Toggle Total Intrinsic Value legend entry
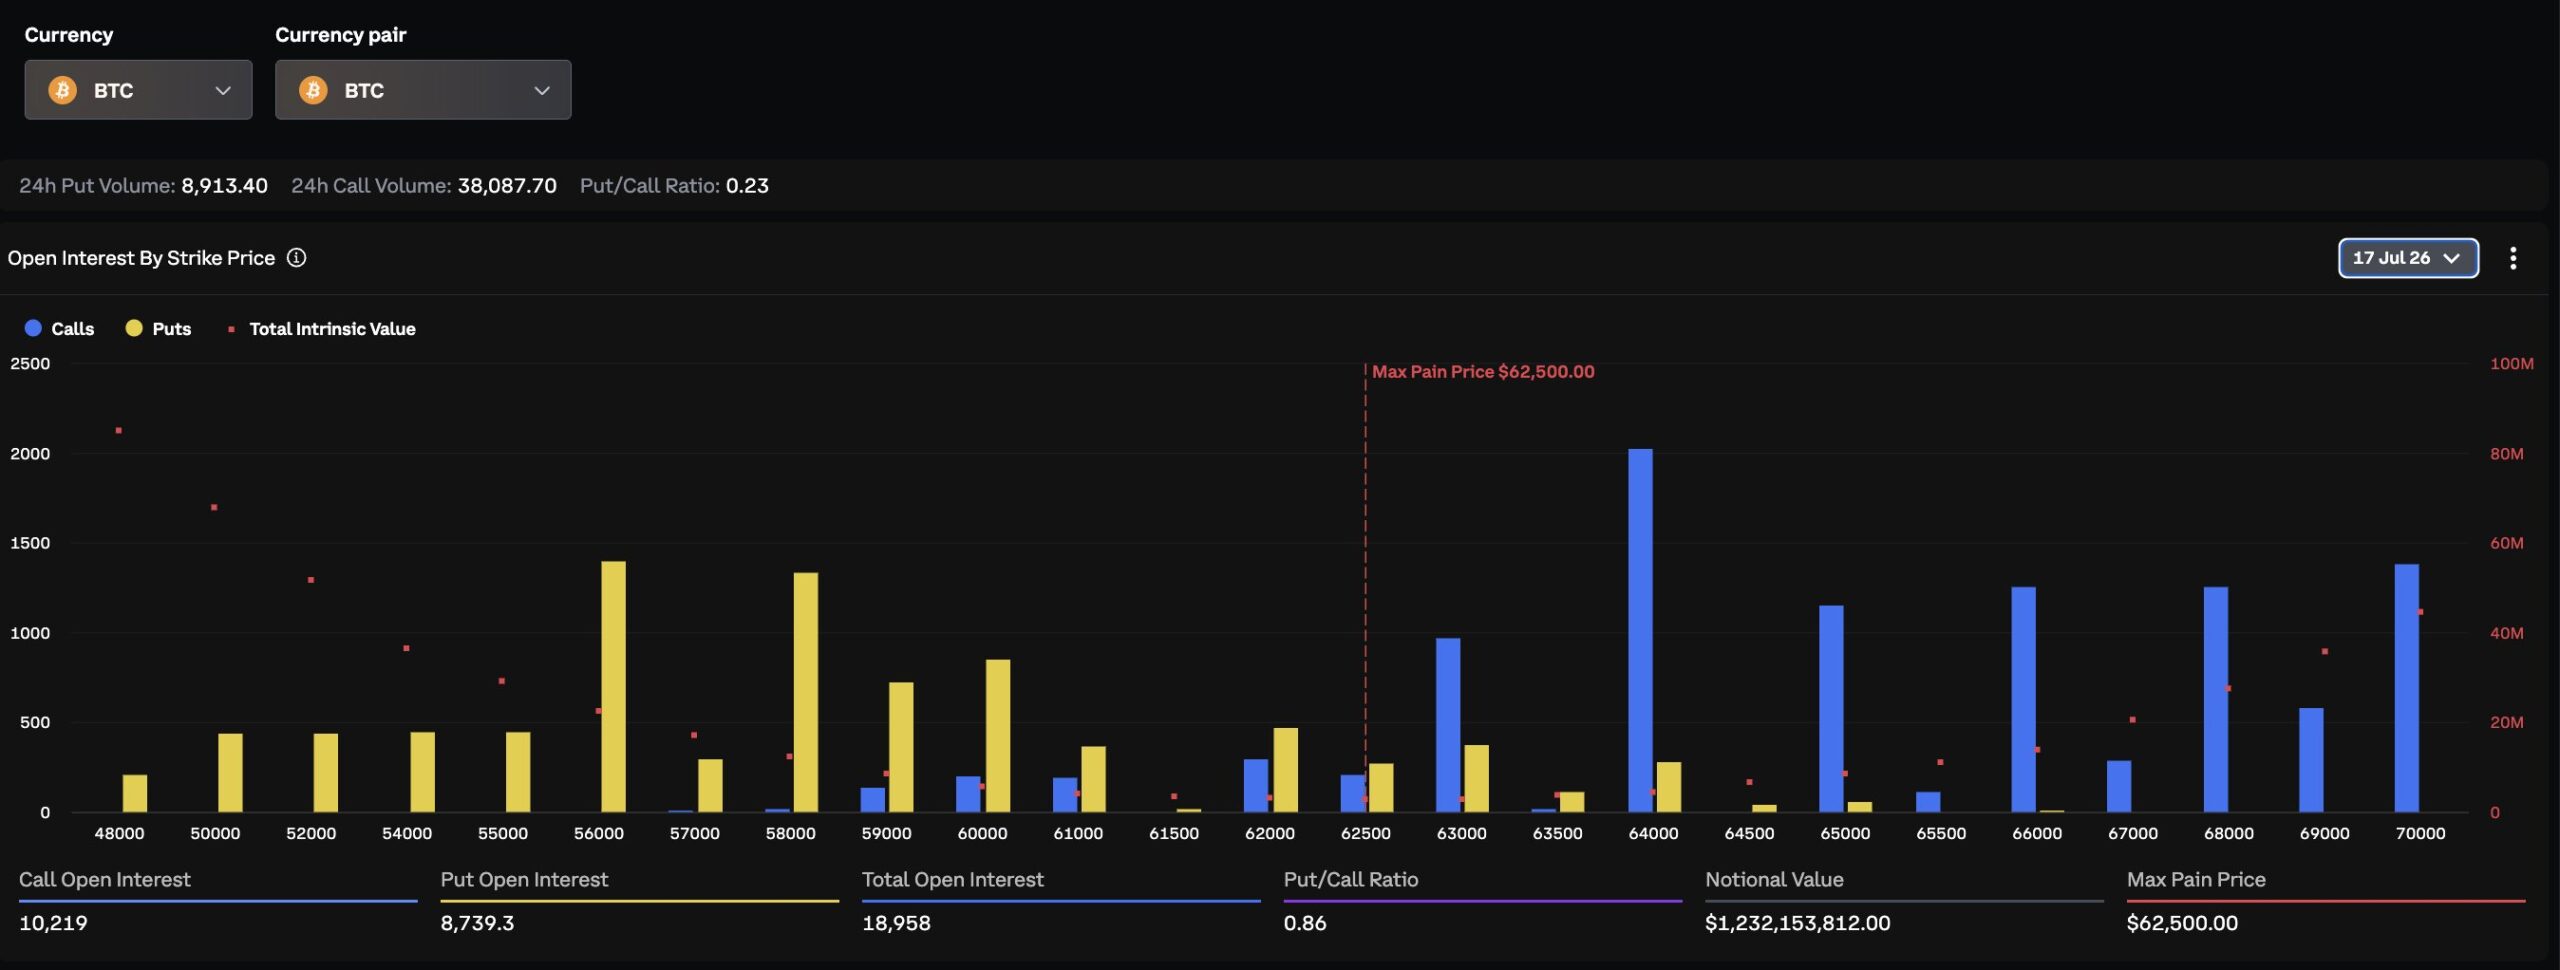This screenshot has height=970, width=2560. click(x=321, y=329)
